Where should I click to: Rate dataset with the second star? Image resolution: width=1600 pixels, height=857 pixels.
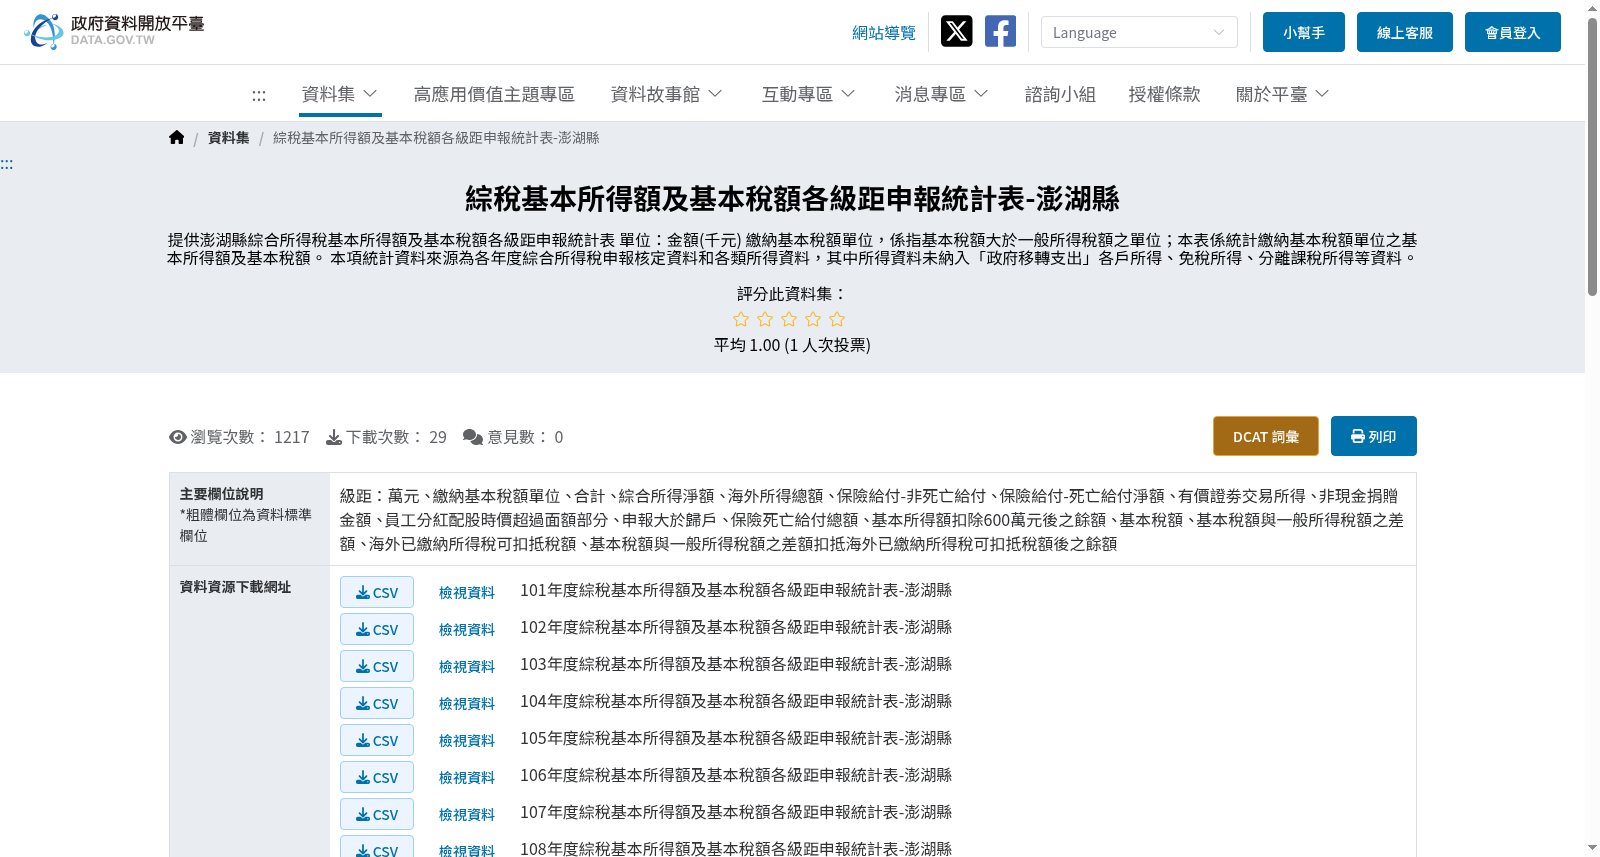coord(765,319)
